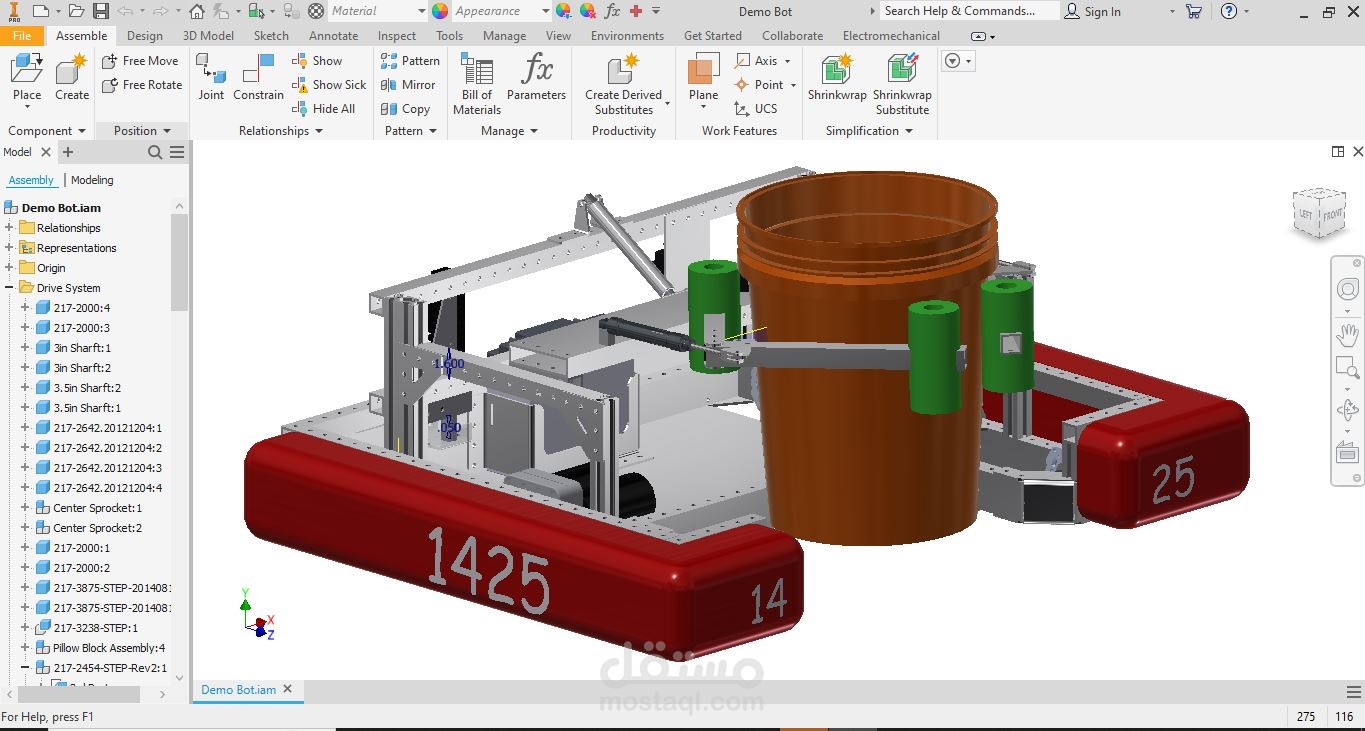Click Show Sick relationships
1365x731 pixels.
point(329,85)
